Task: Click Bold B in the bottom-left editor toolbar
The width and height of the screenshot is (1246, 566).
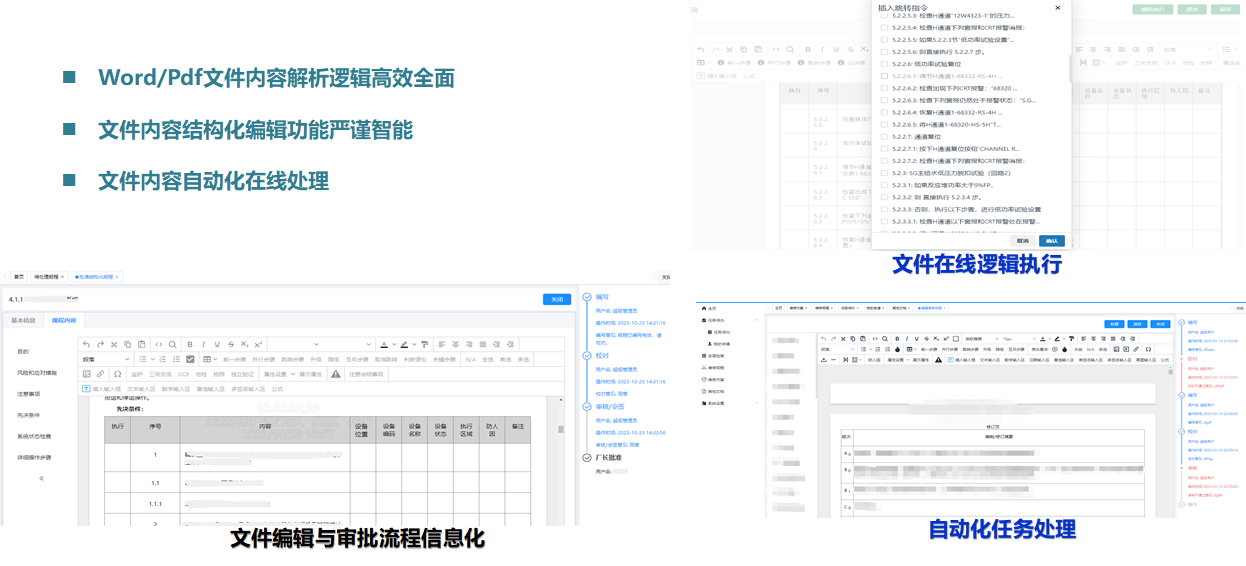Action: coord(190,345)
